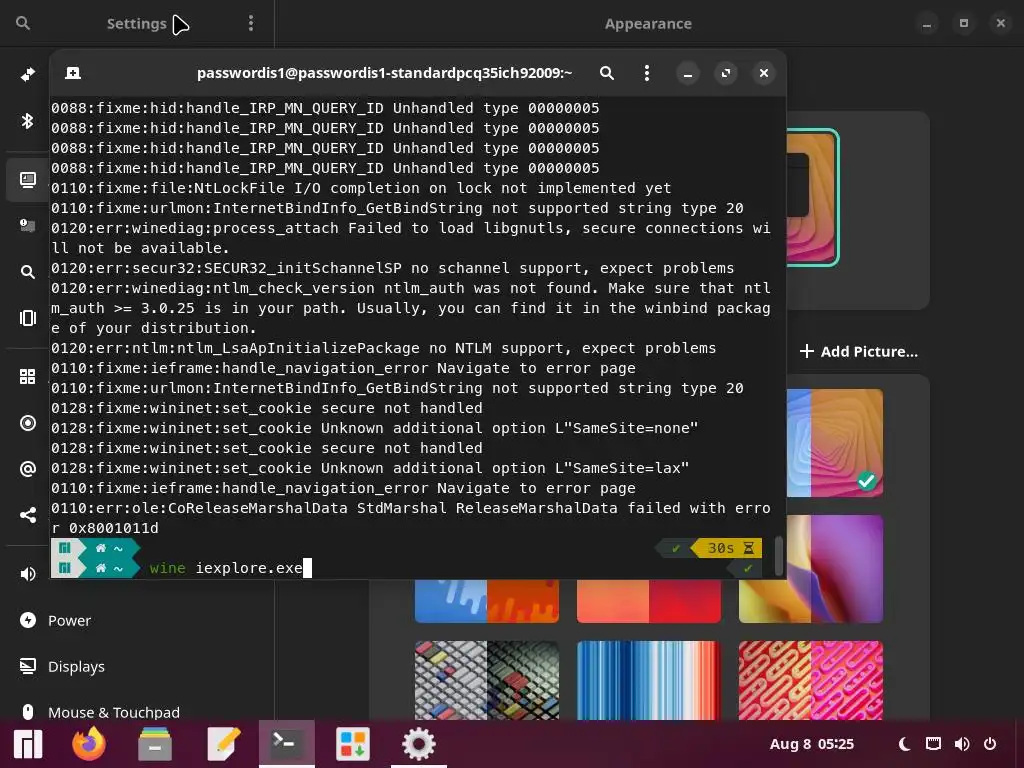Choose the blue and orange drip wallpaper
This screenshot has width=1024, height=768.
(x=487, y=601)
